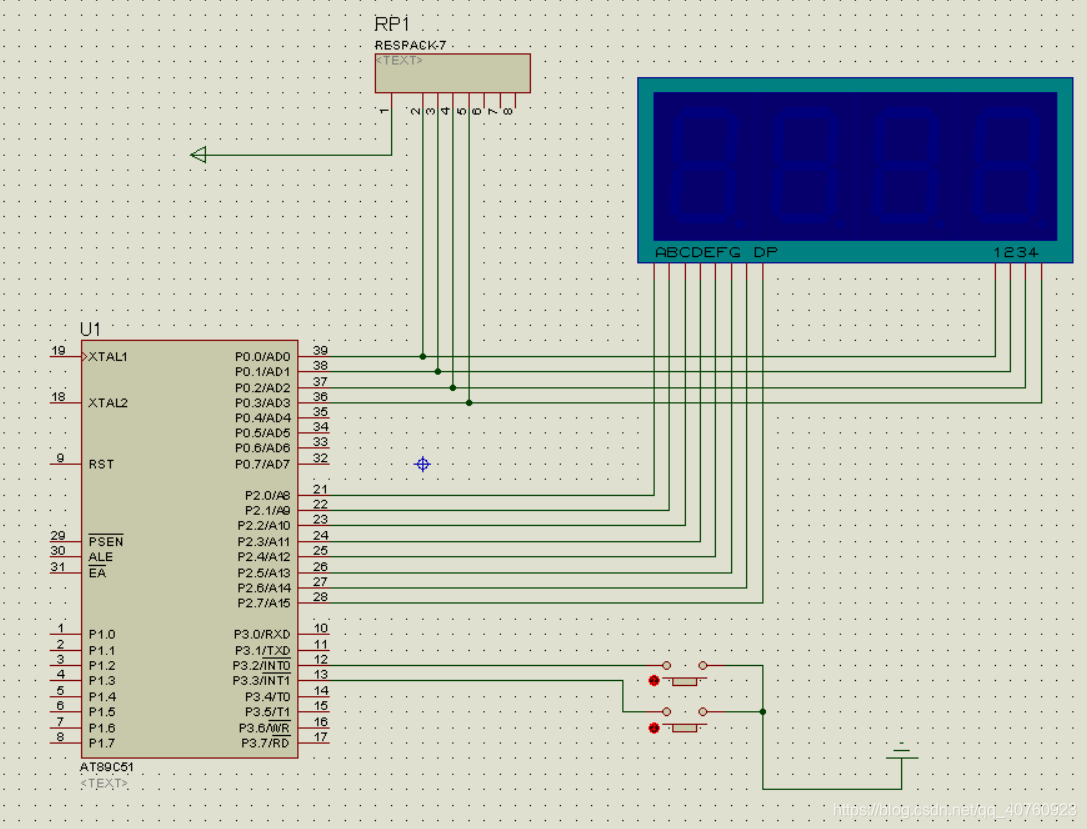Click the P3.3/INT1 pin name
The width and height of the screenshot is (1087, 829).
[261, 681]
